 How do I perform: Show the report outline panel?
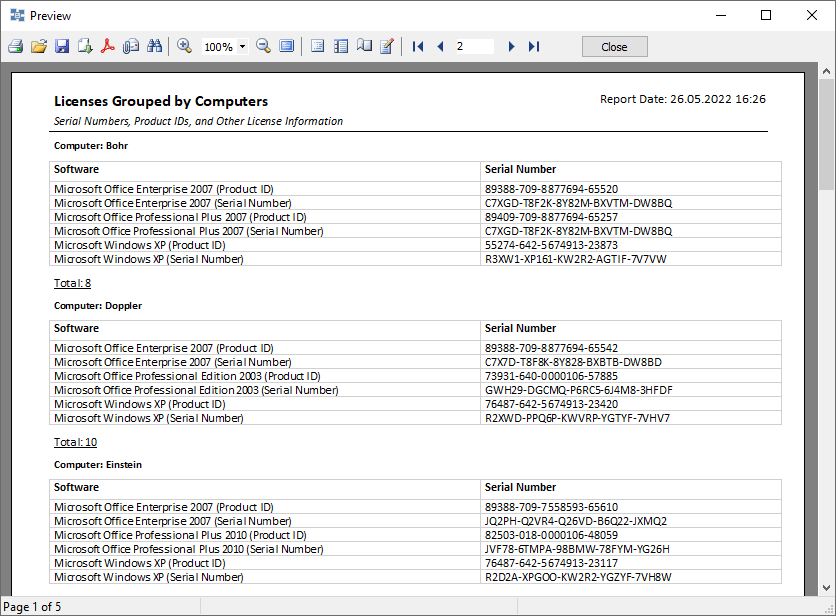tap(317, 46)
